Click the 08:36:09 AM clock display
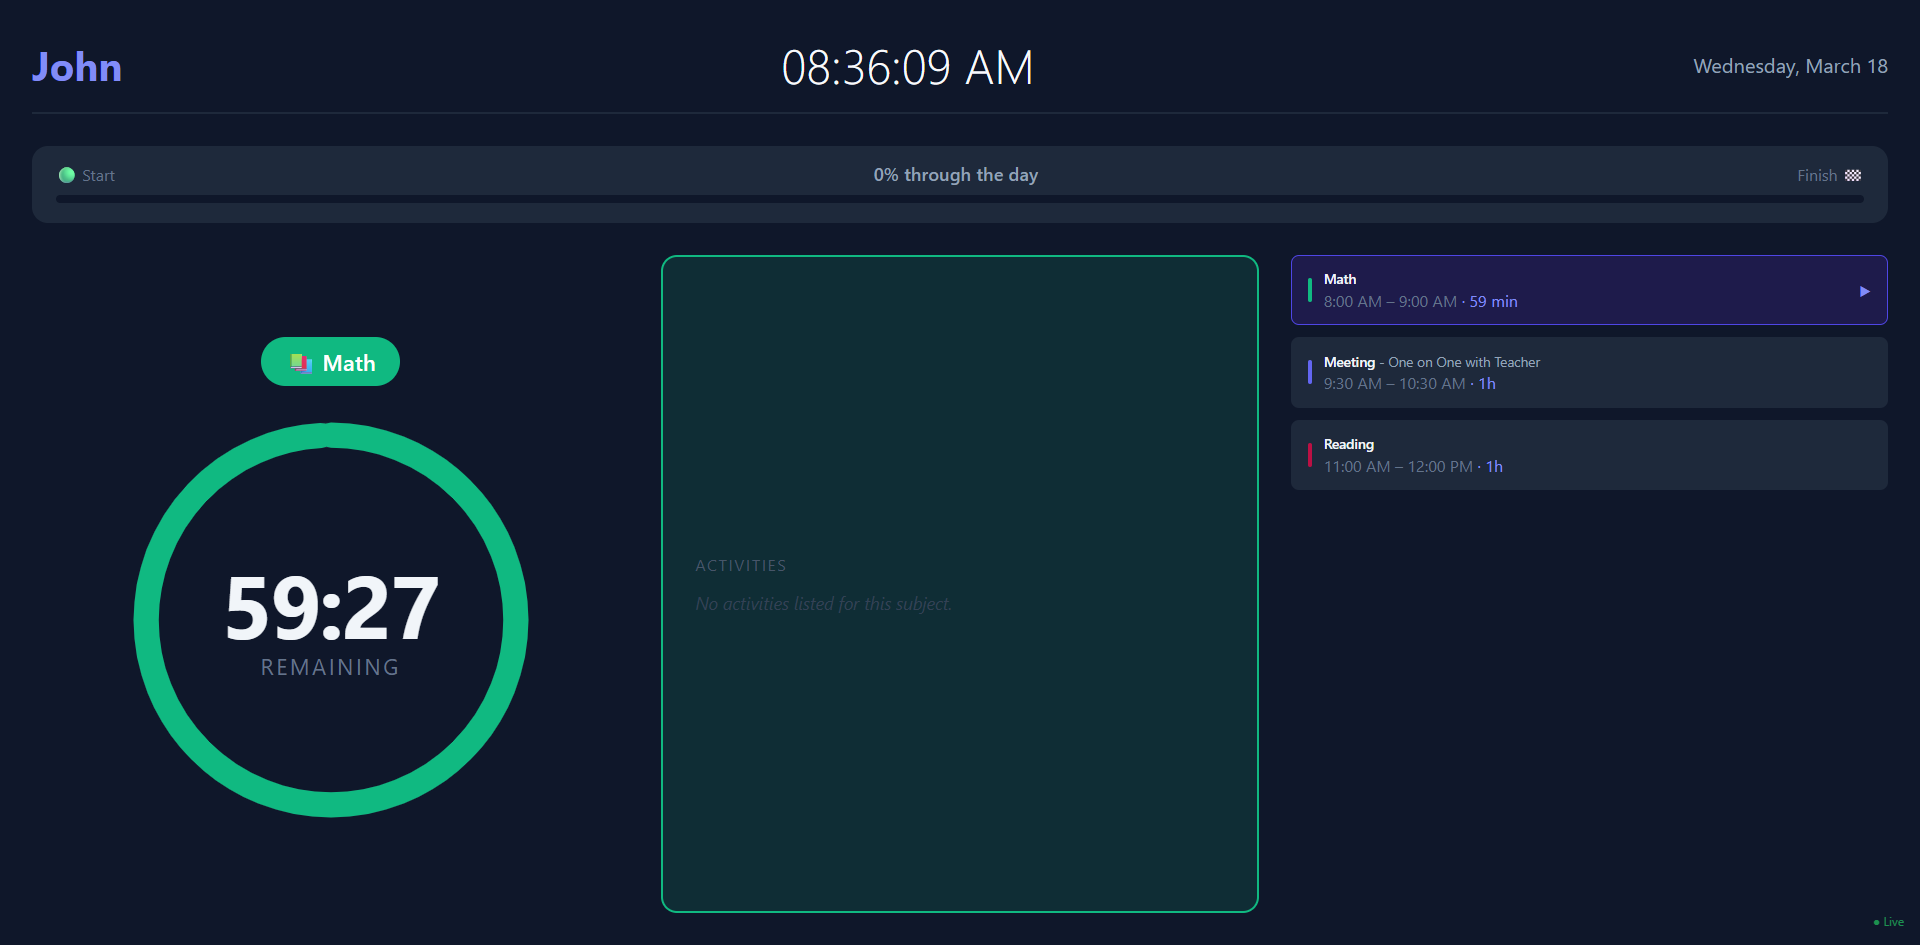Image resolution: width=1920 pixels, height=945 pixels. pyautogui.click(x=907, y=68)
